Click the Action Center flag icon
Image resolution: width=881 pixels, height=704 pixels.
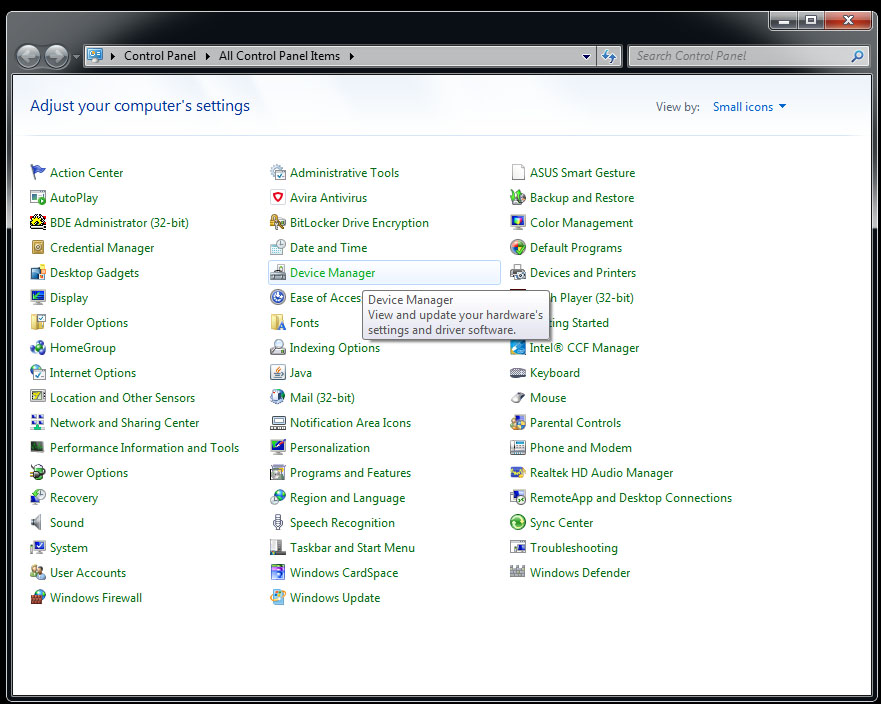(38, 172)
